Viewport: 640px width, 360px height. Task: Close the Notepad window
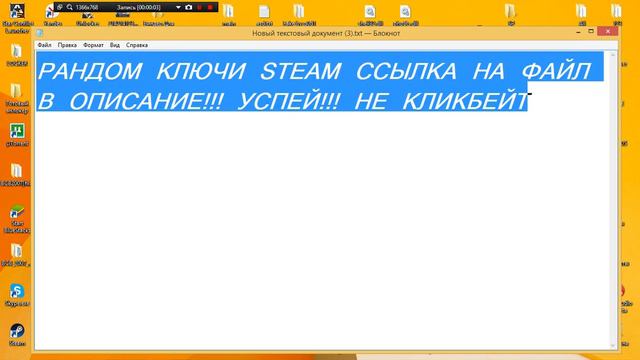coord(608,31)
